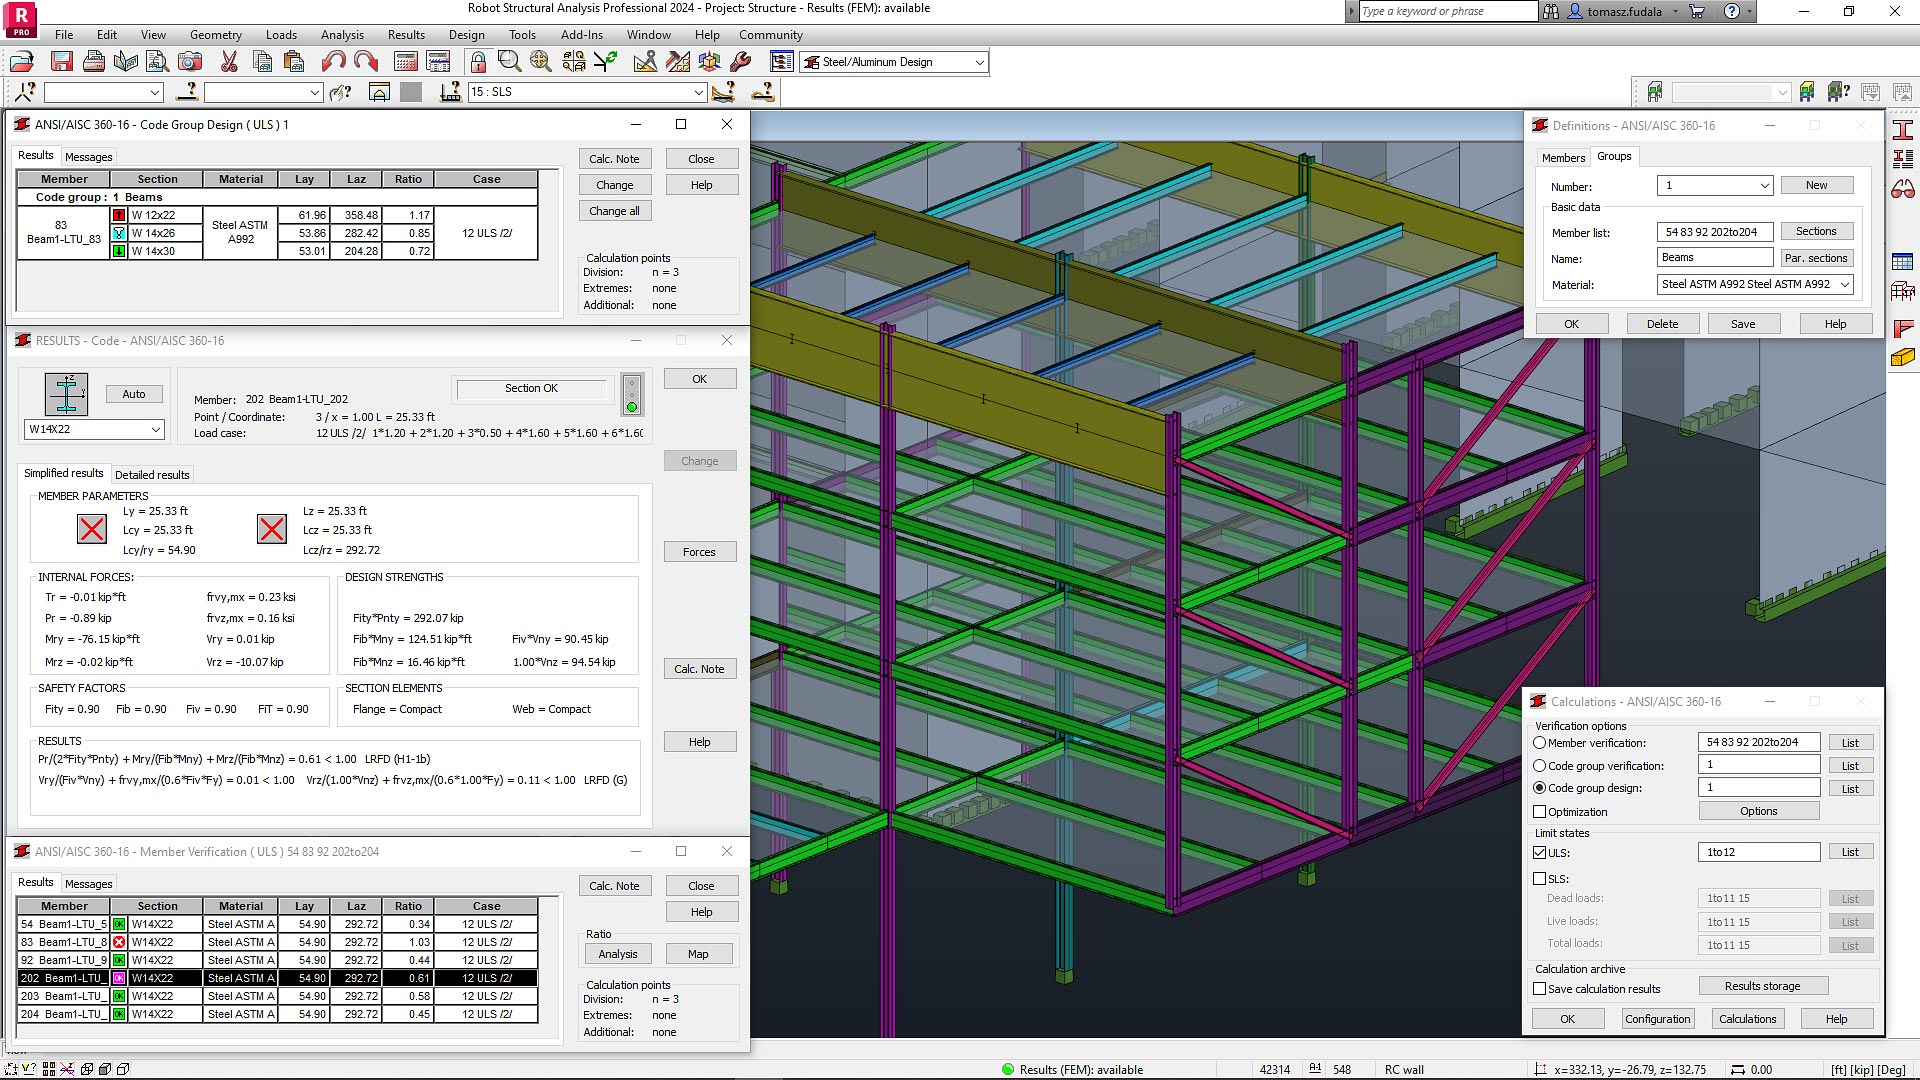Viewport: 1920px width, 1080px height.
Task: Toggle the SLS limit state checkbox
Action: pyautogui.click(x=1540, y=879)
